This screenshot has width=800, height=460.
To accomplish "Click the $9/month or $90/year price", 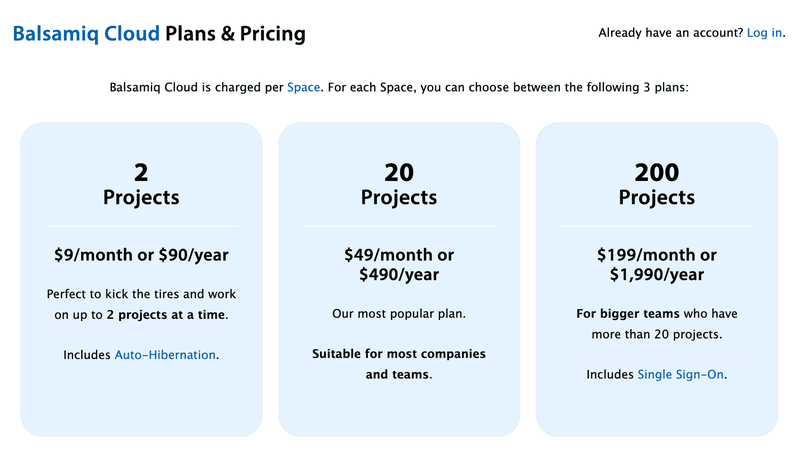I will click(141, 255).
